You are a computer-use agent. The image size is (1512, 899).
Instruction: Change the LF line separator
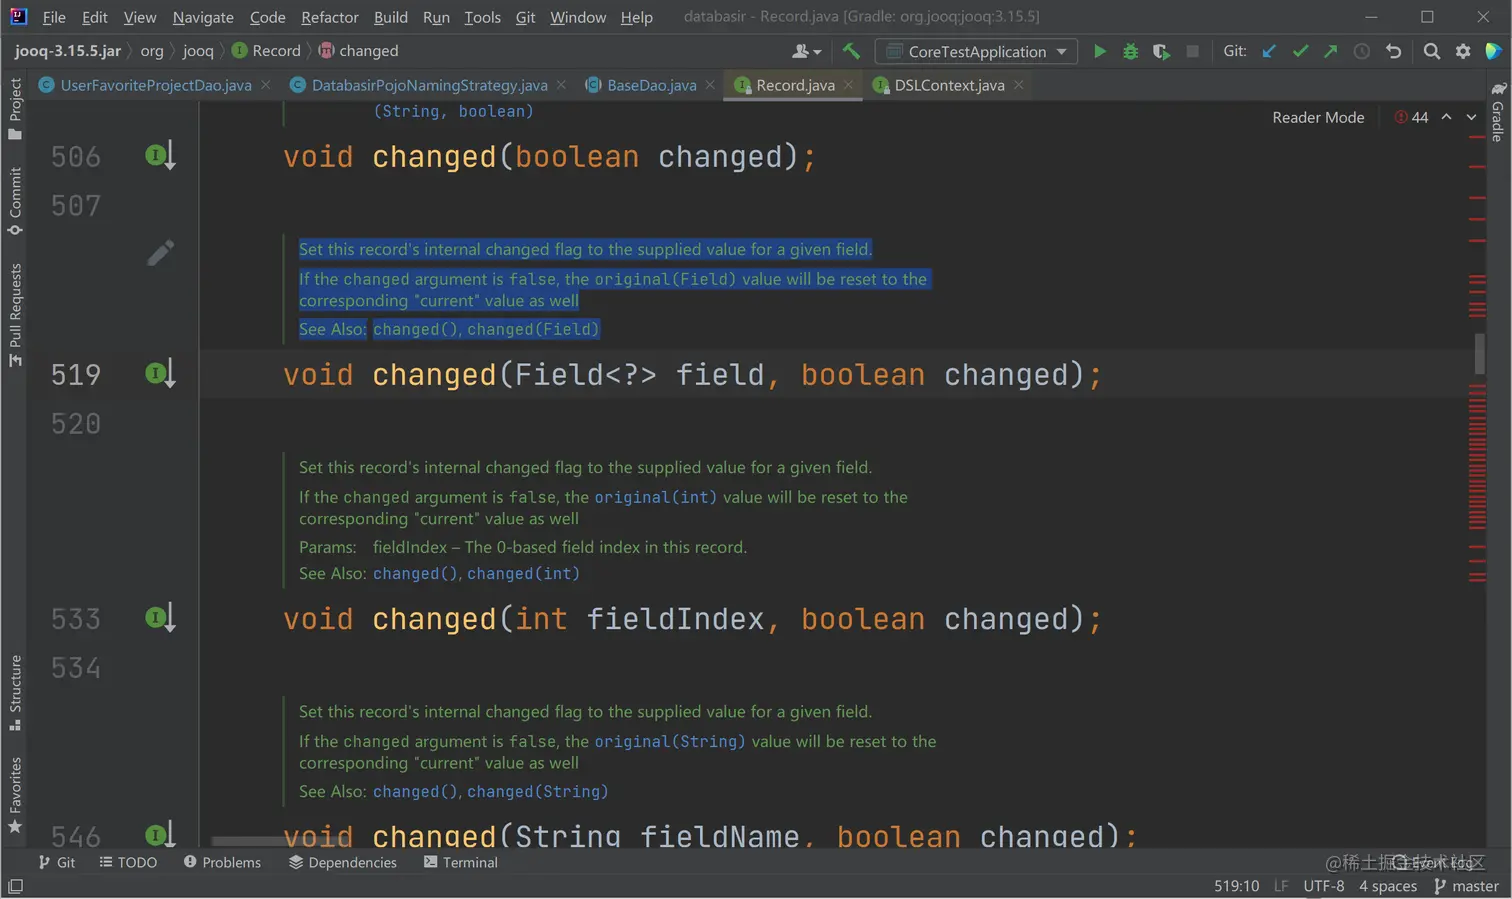1281,886
